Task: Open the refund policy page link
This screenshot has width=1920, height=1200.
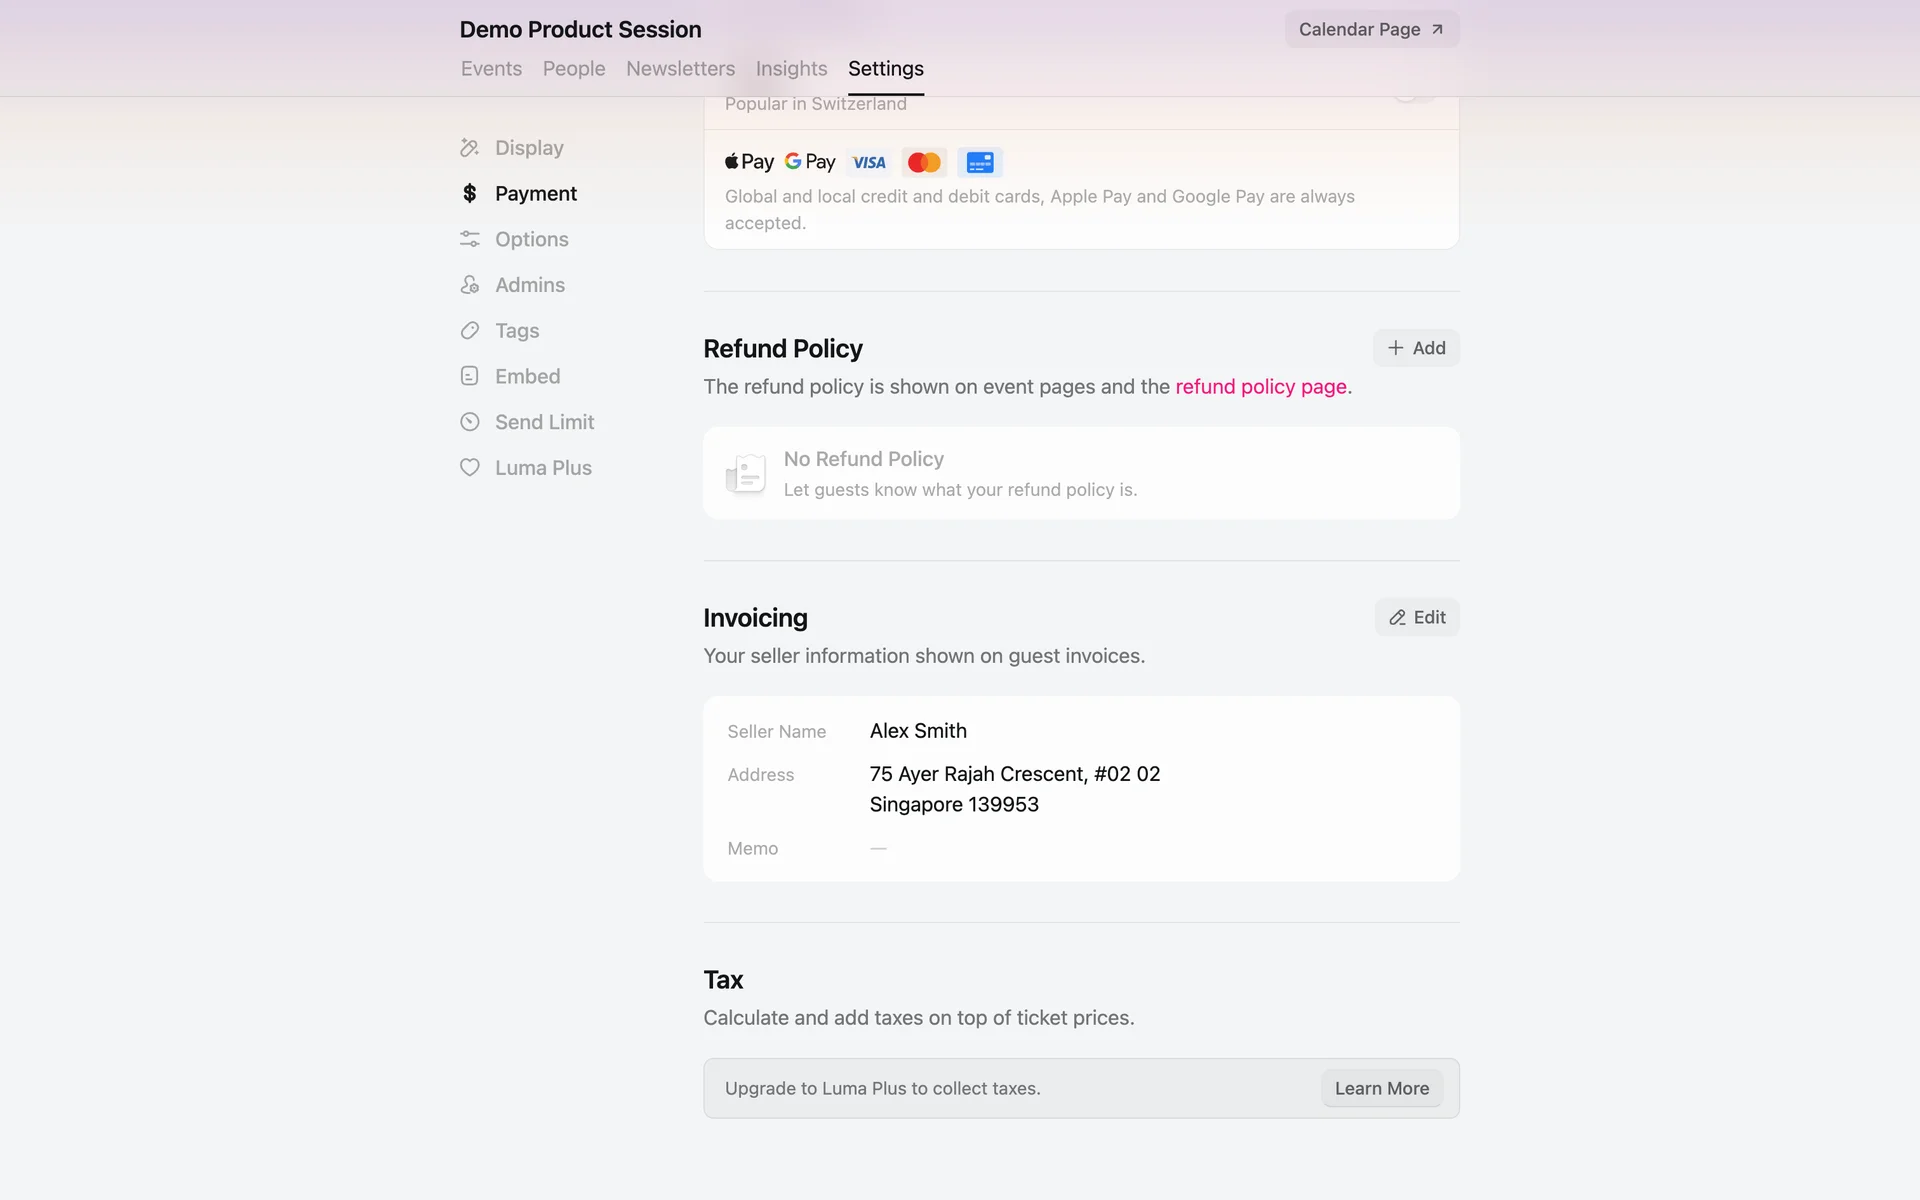Action: click(x=1260, y=387)
